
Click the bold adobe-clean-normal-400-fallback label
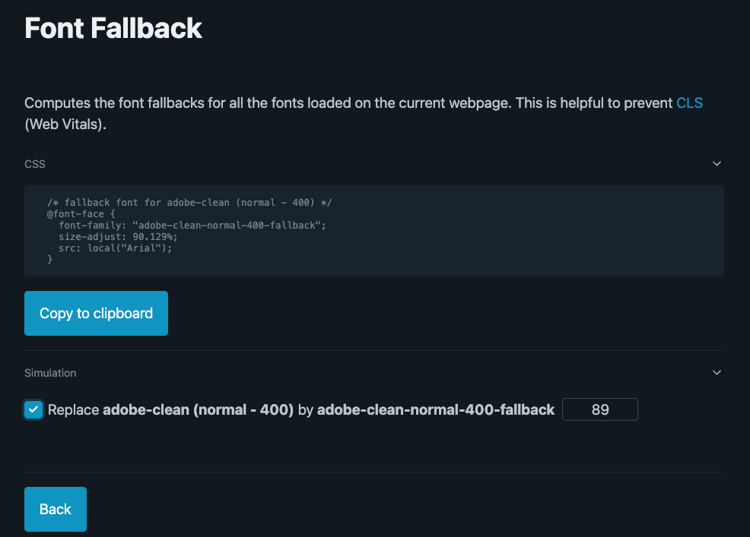pos(435,409)
